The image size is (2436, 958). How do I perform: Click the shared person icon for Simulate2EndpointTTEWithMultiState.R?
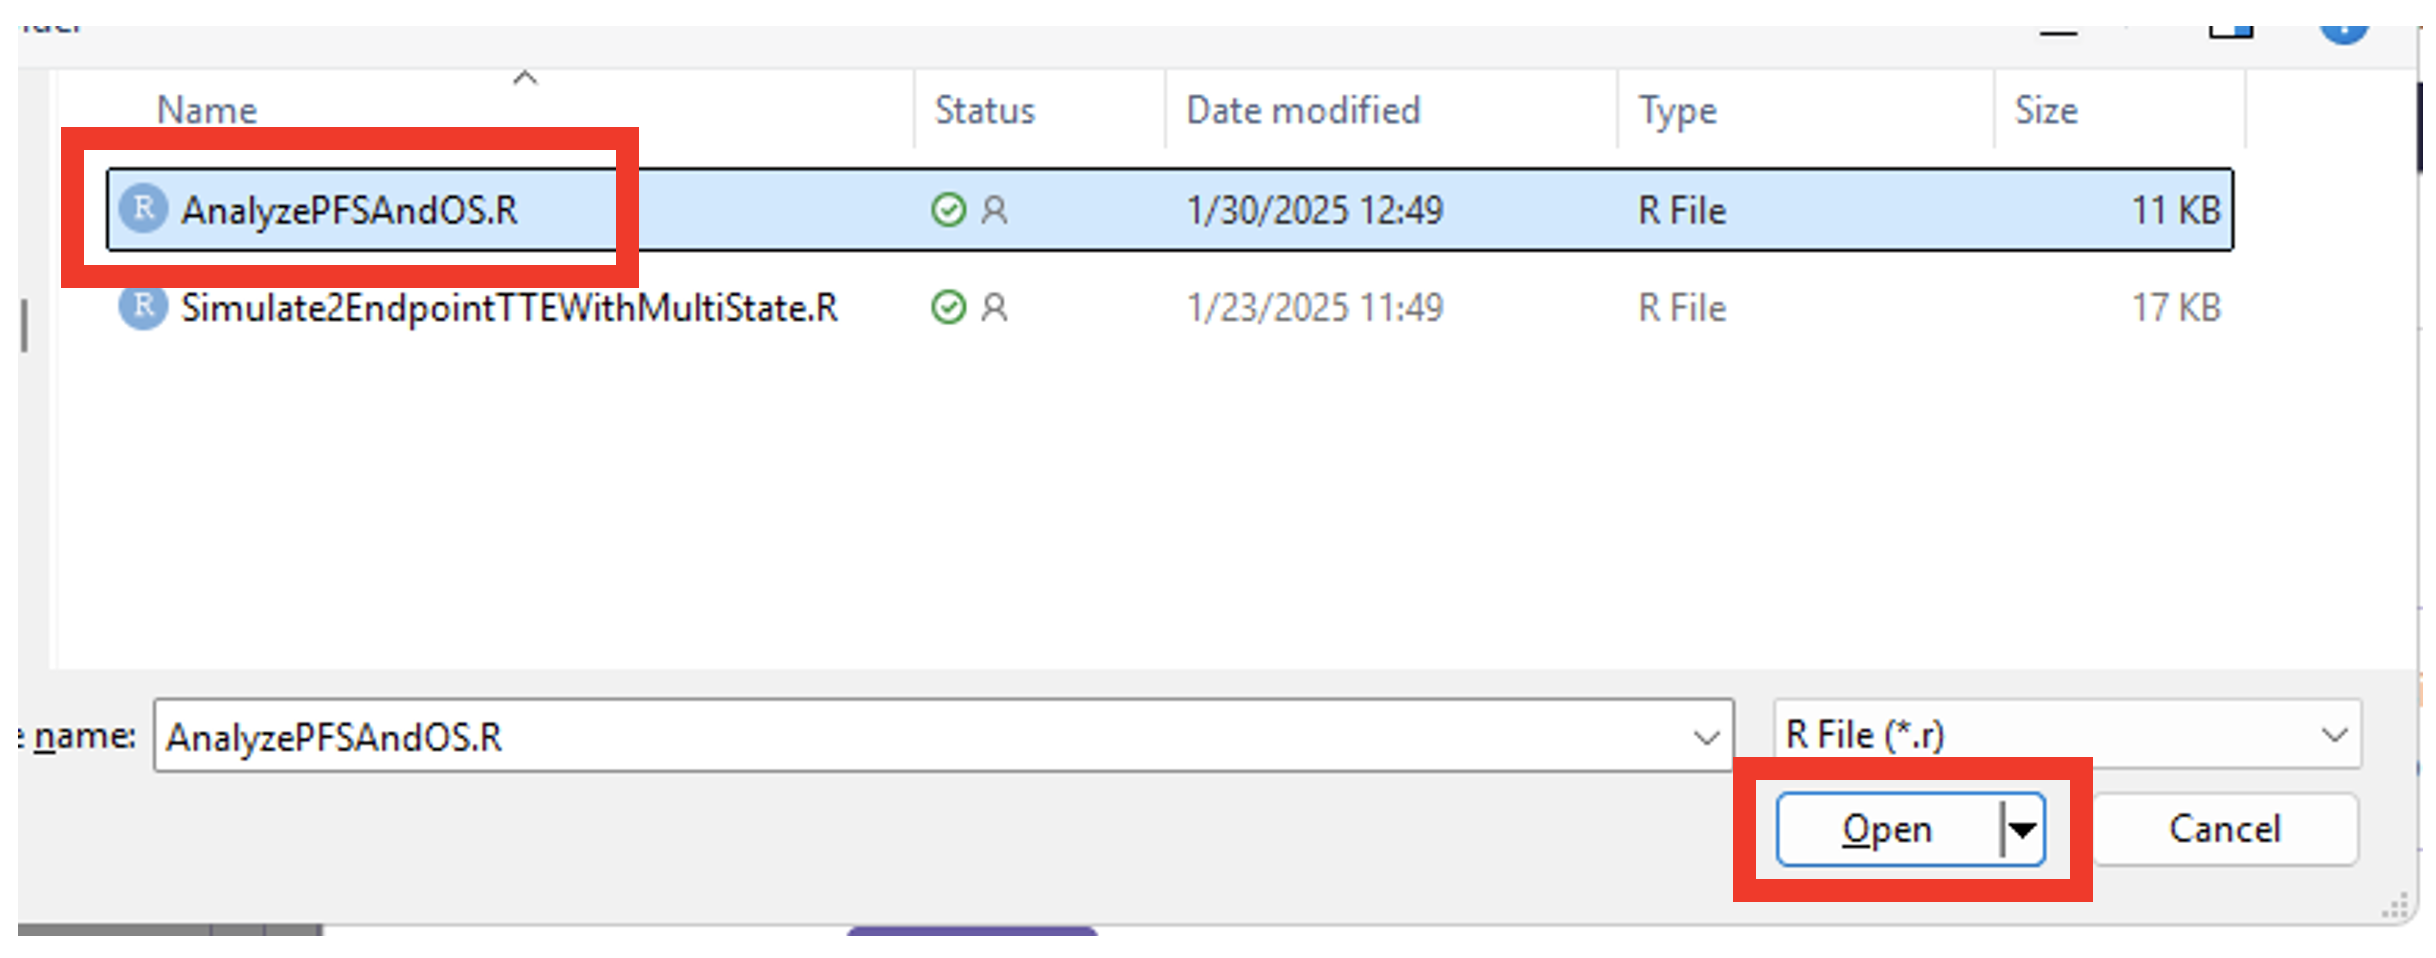994,307
